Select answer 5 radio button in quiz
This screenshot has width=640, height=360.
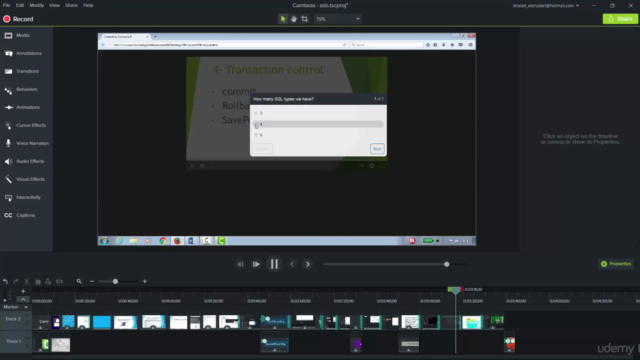pyautogui.click(x=256, y=135)
